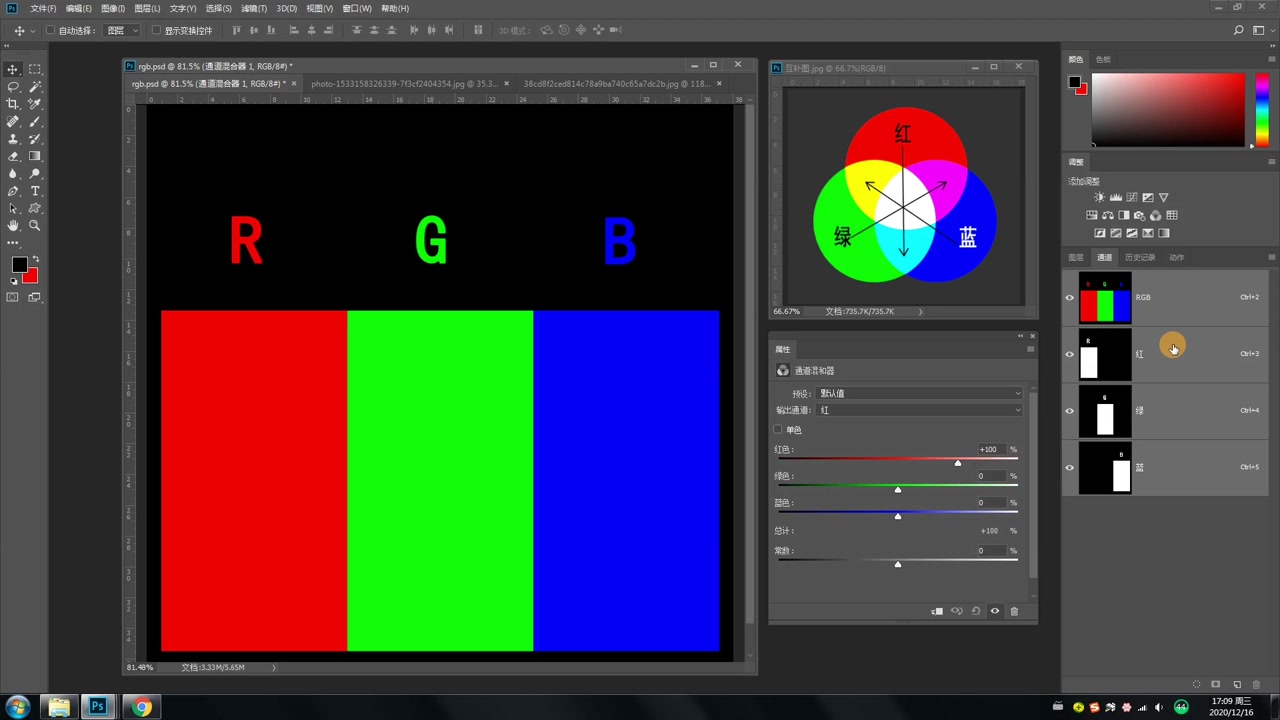Open the 图层 auto-select dropdown
This screenshot has width=1280, height=720.
click(122, 31)
